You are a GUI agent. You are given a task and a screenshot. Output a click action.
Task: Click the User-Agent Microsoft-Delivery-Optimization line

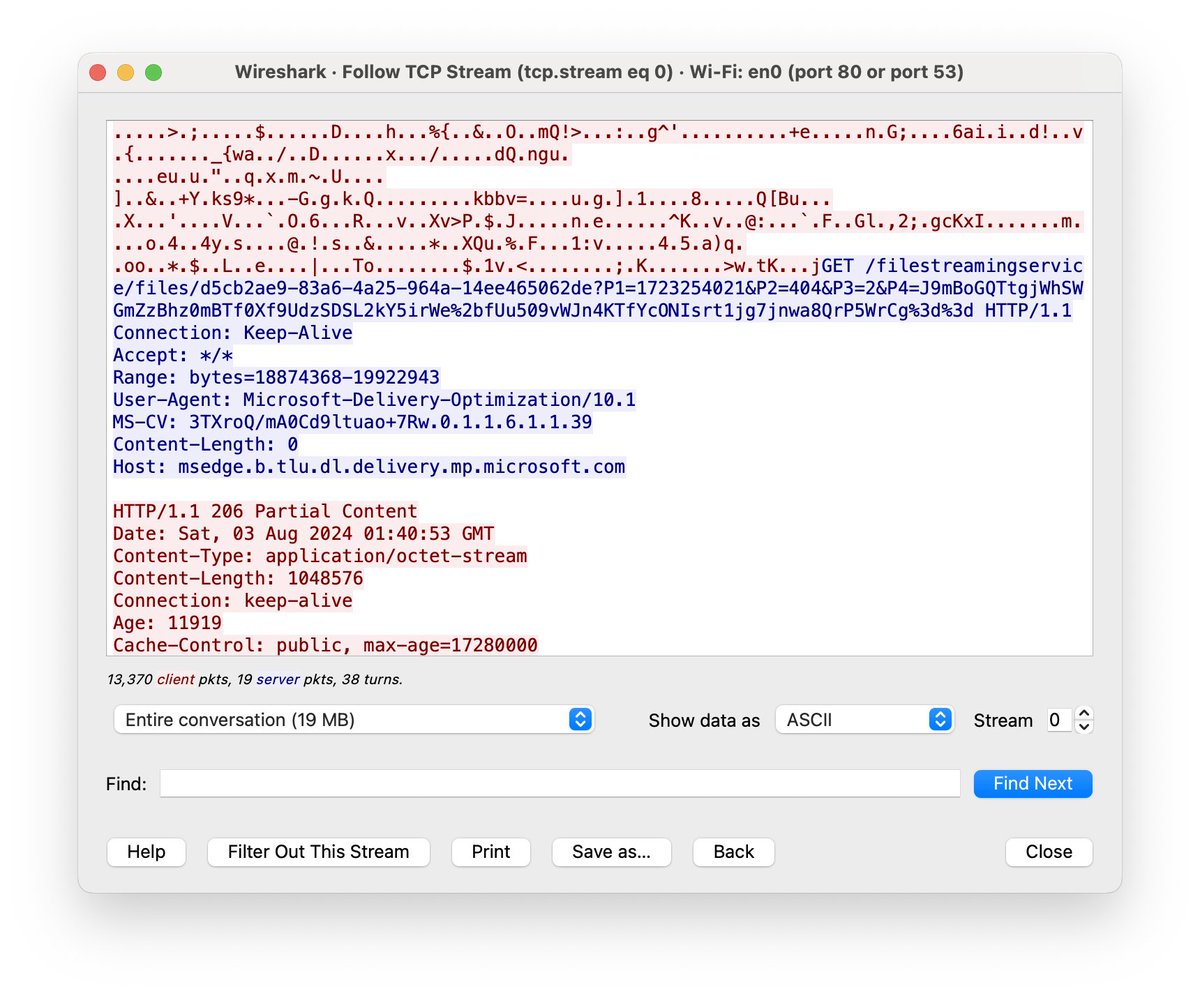(x=375, y=400)
